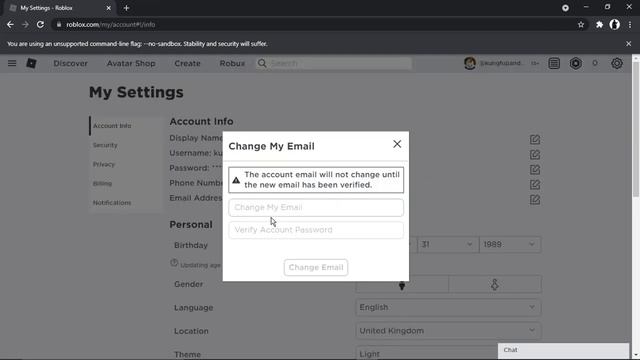Open the settings gear icon
The width and height of the screenshot is (640, 360).
[617, 63]
